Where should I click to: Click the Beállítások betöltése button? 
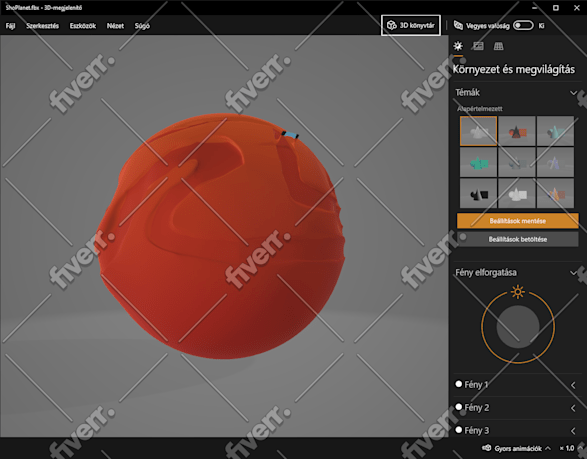[517, 239]
